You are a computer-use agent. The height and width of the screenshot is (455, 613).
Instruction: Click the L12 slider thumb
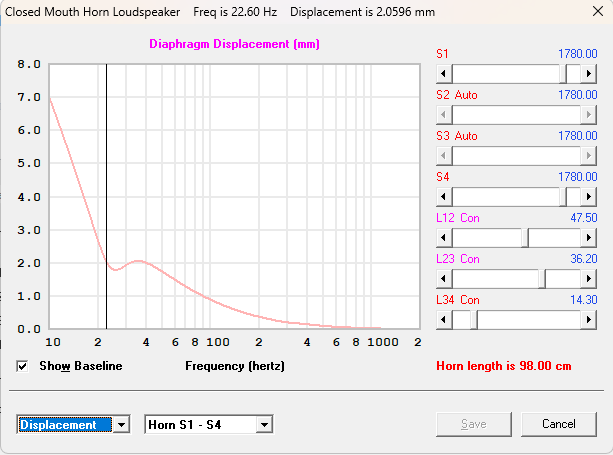(525, 237)
